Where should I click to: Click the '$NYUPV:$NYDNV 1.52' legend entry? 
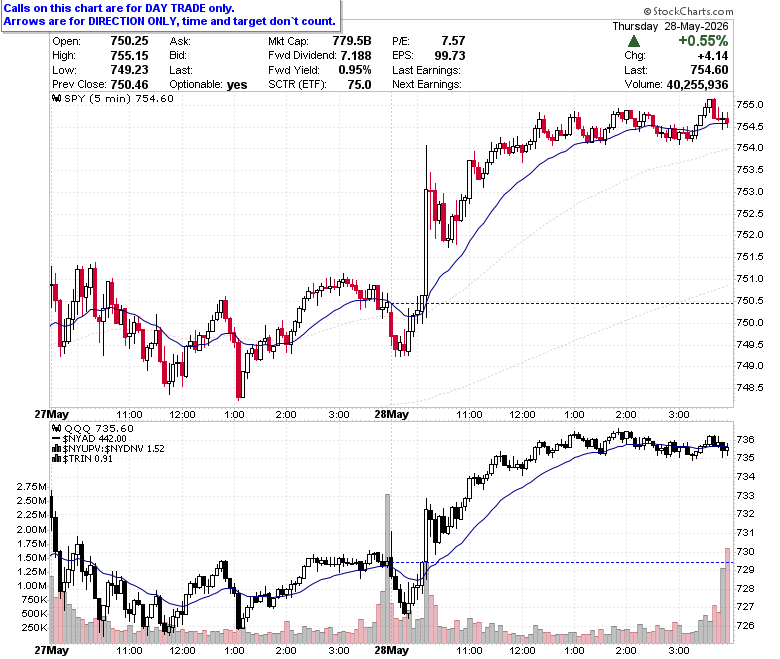pos(113,449)
